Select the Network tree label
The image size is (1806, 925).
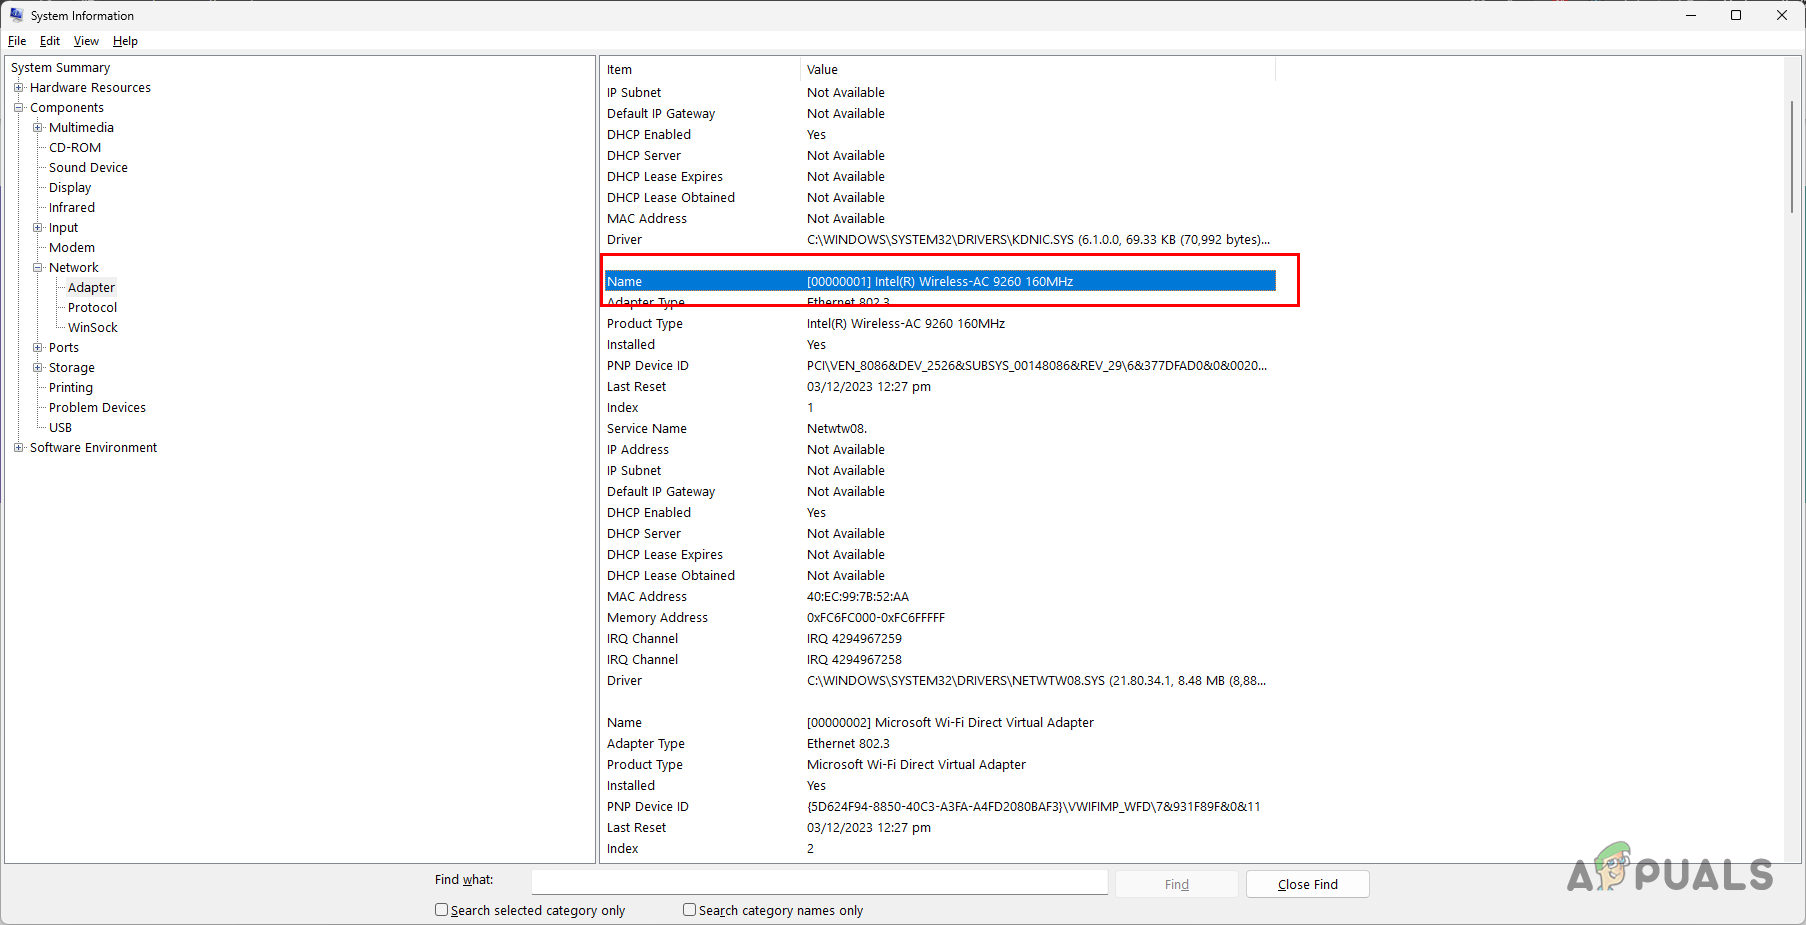click(74, 267)
